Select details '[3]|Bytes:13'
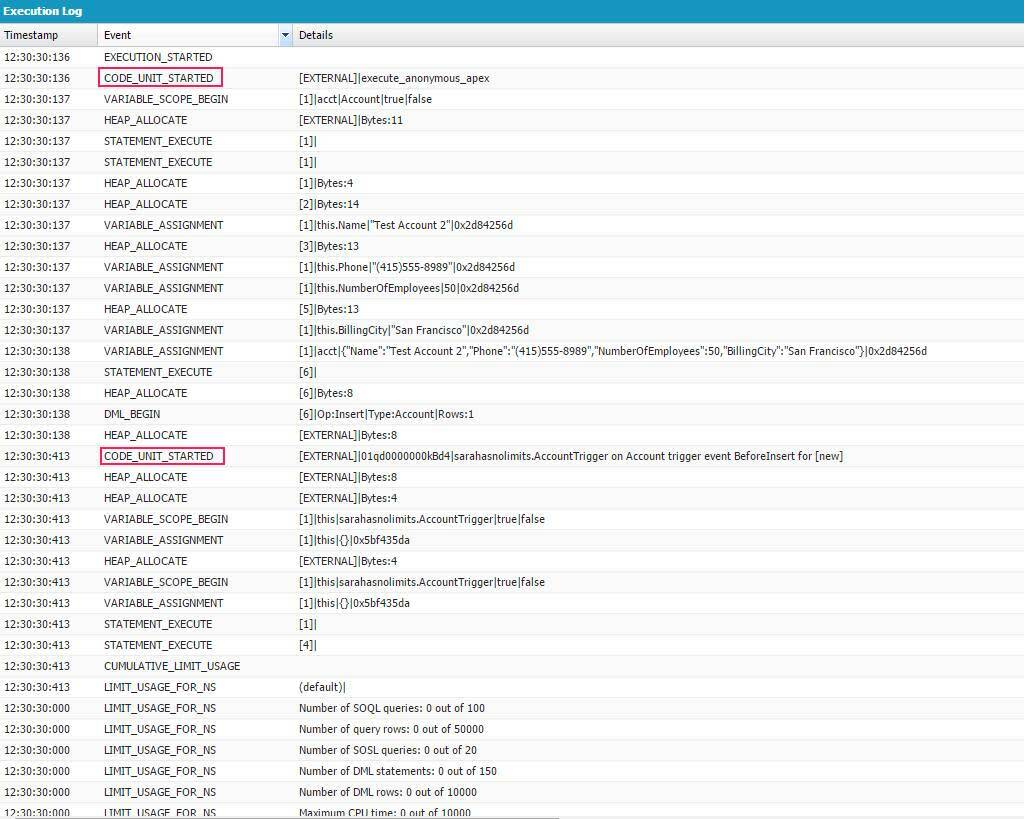The height and width of the screenshot is (819, 1024). pos(328,246)
